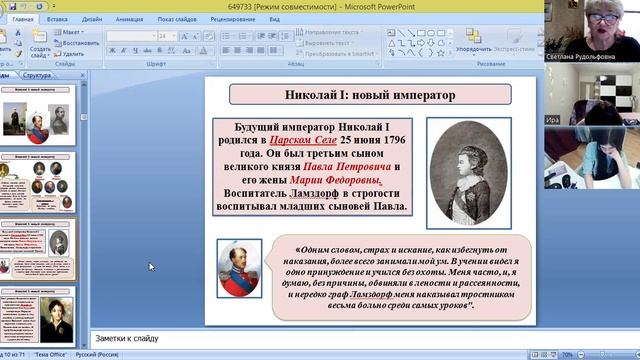Expand the Макет layout dropdown
The height and width of the screenshot is (360, 640).
pyautogui.click(x=69, y=32)
